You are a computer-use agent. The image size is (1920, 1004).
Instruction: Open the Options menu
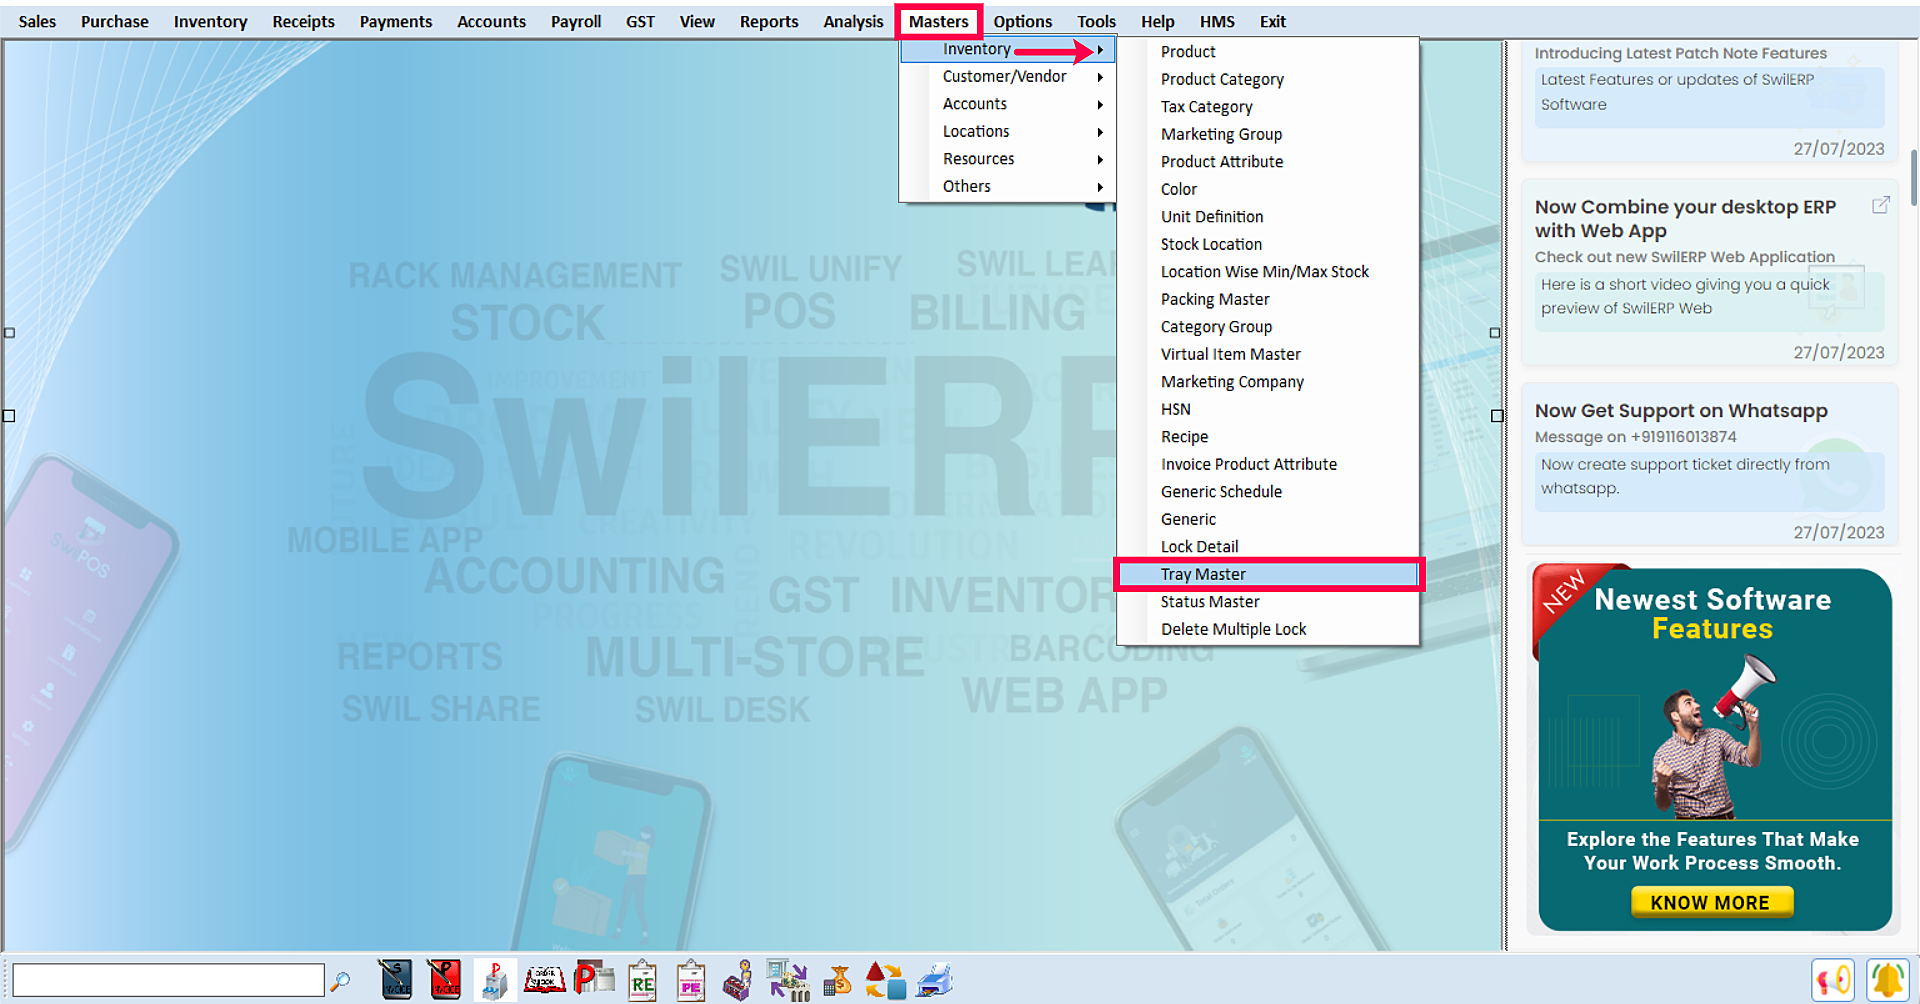tap(1022, 21)
